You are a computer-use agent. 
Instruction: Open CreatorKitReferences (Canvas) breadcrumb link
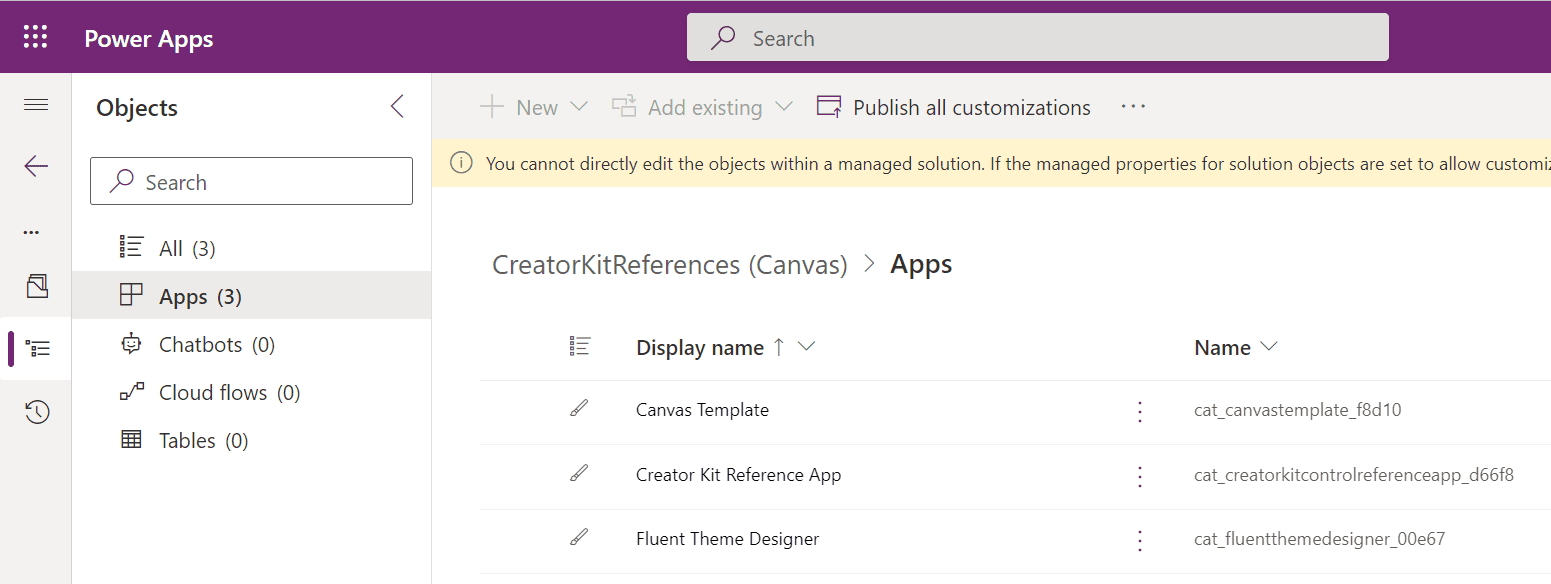(x=670, y=264)
